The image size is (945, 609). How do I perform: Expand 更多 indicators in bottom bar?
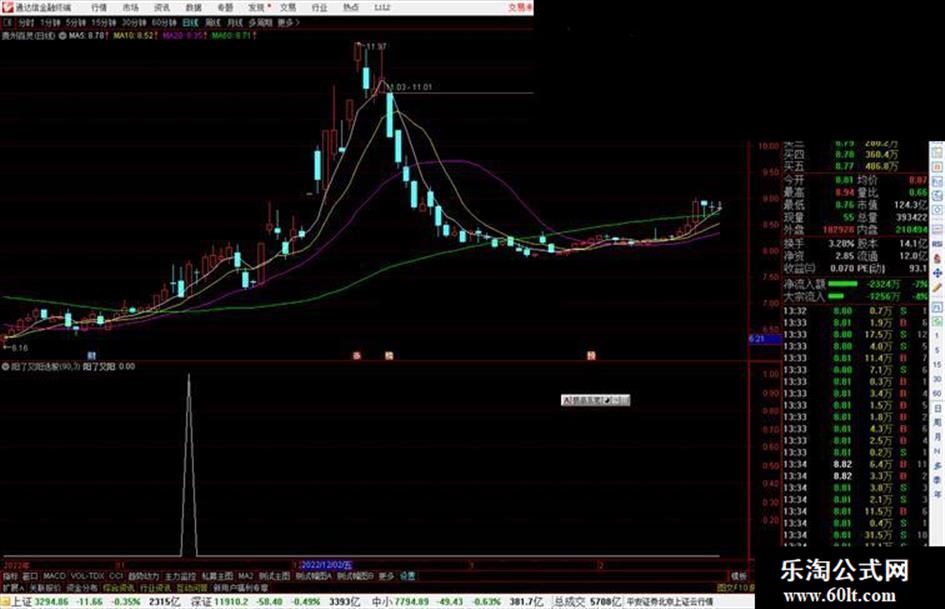(386, 576)
